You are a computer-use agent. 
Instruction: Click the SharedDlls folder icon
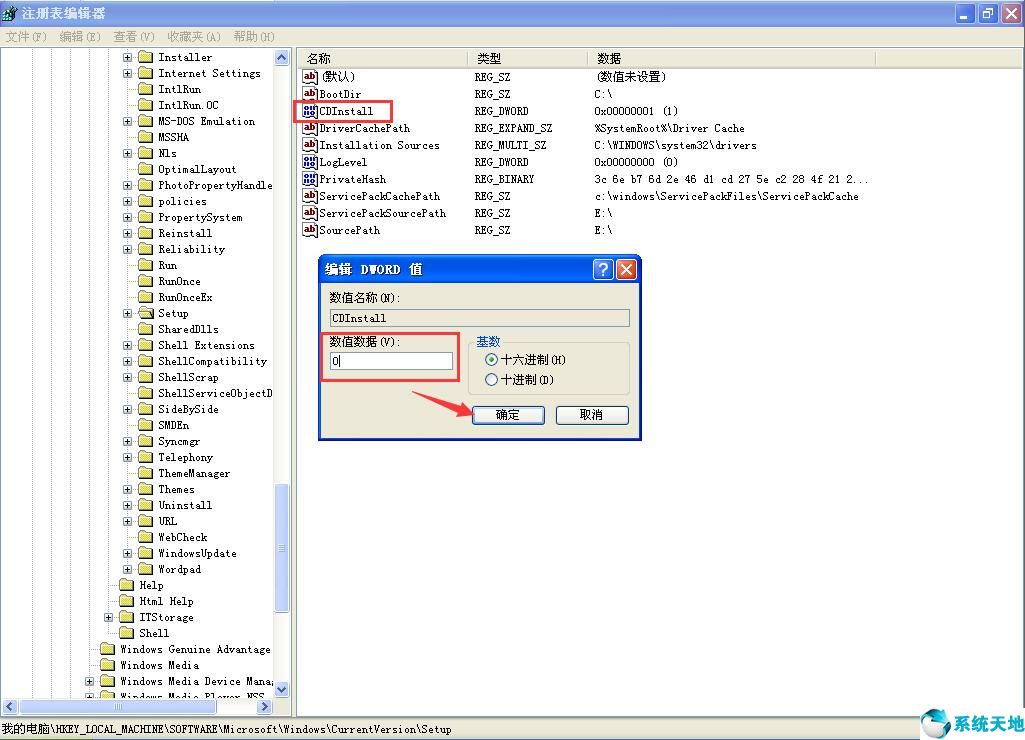(x=146, y=329)
